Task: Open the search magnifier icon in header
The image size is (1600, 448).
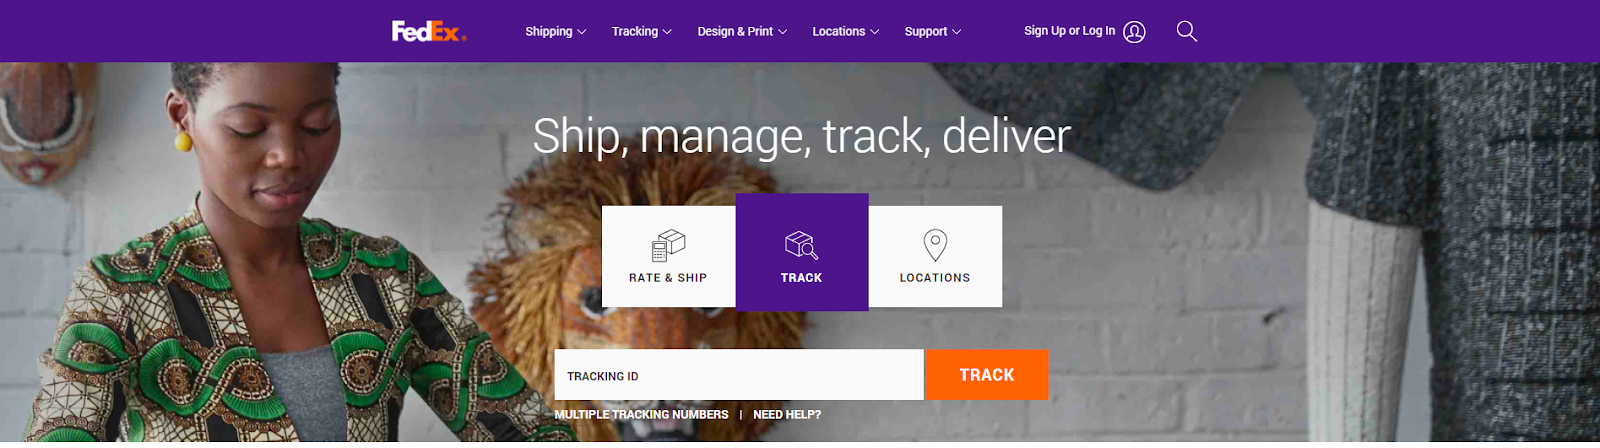Action: [1186, 31]
